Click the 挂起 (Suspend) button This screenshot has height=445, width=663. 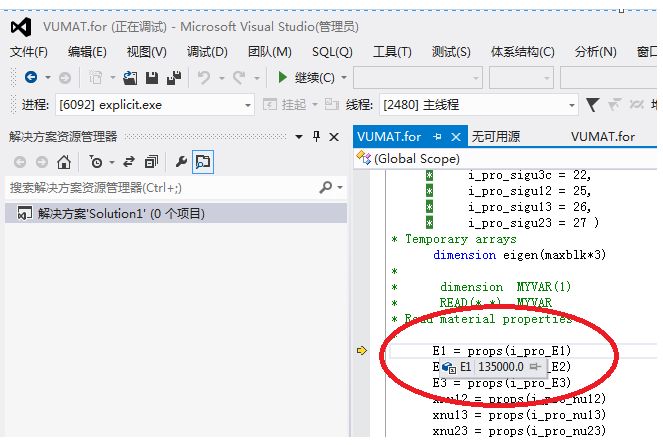[284, 104]
